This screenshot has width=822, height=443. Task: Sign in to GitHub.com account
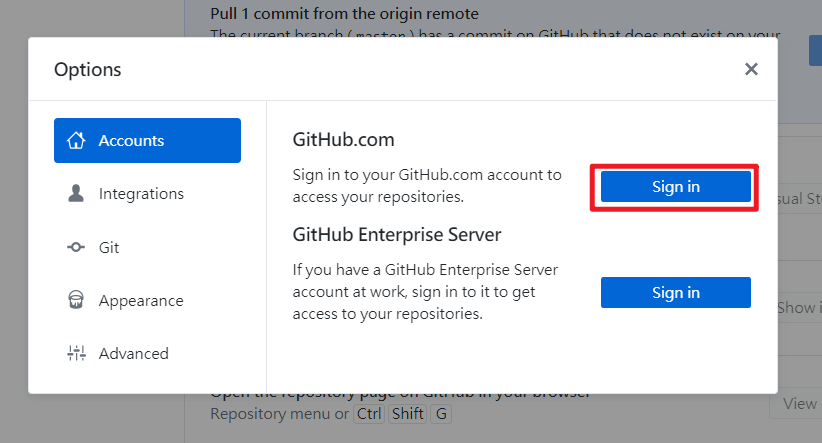(x=675, y=187)
